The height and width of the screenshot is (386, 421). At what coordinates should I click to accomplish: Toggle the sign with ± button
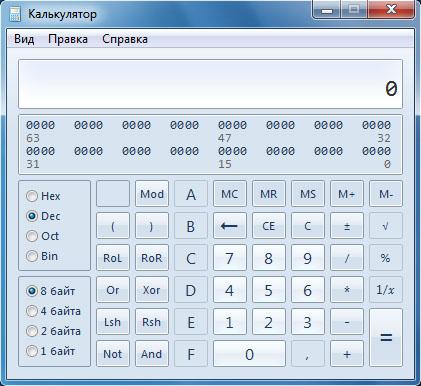point(347,226)
